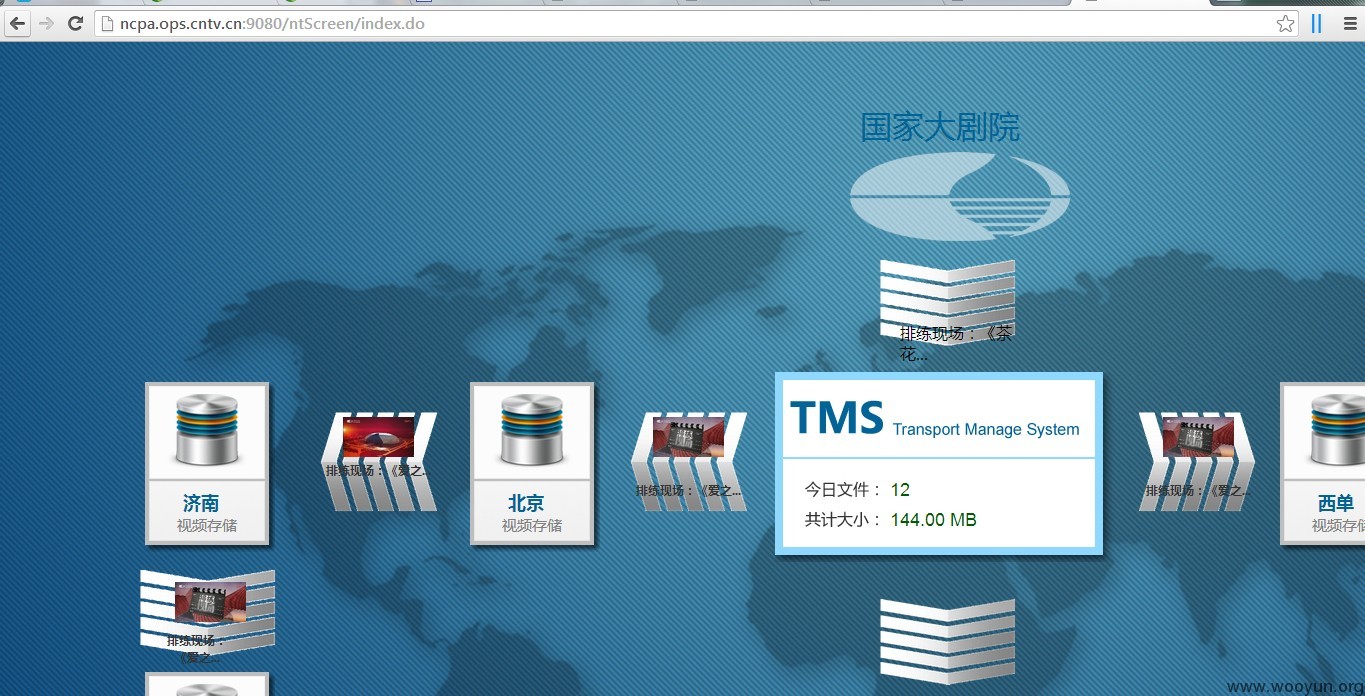Image resolution: width=1365 pixels, height=696 pixels.
Task: Click the TMS Transport Manage System heading
Action: point(934,418)
